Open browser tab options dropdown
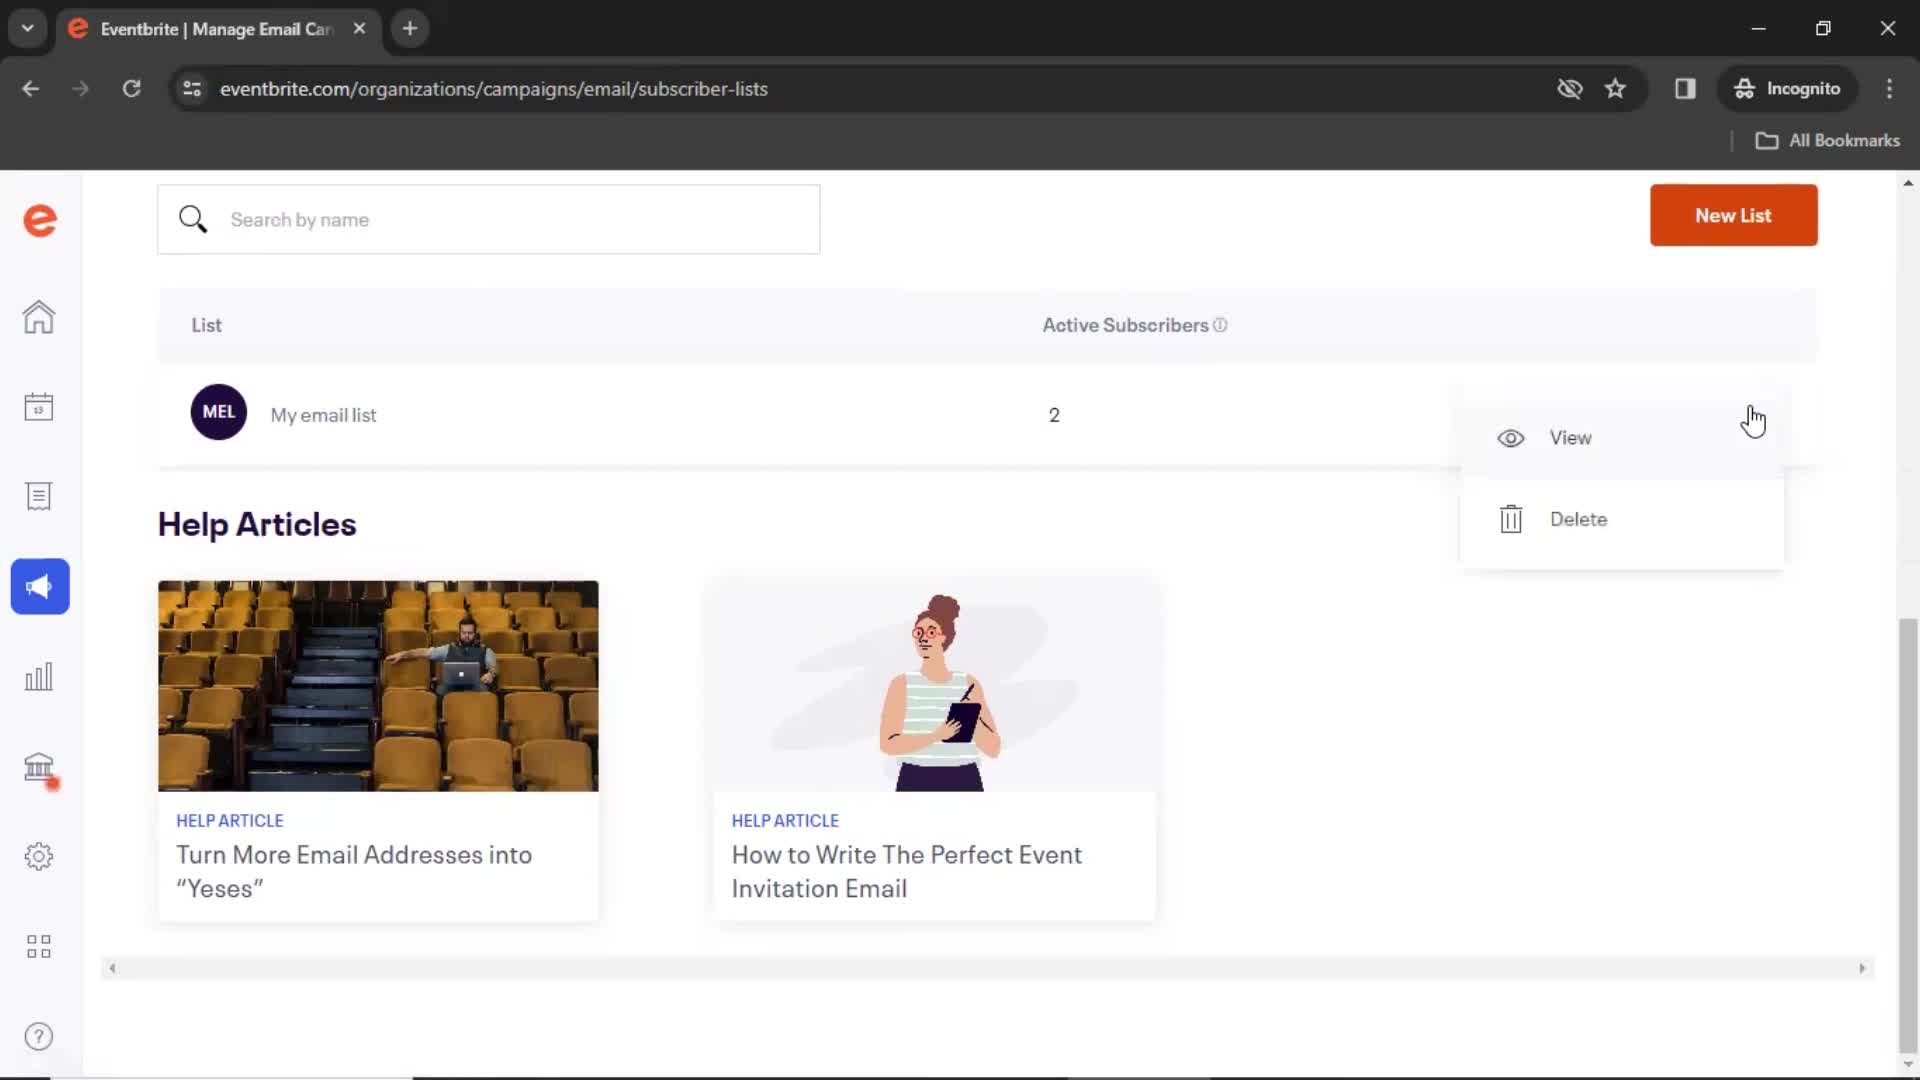This screenshot has width=1920, height=1080. coord(28,29)
